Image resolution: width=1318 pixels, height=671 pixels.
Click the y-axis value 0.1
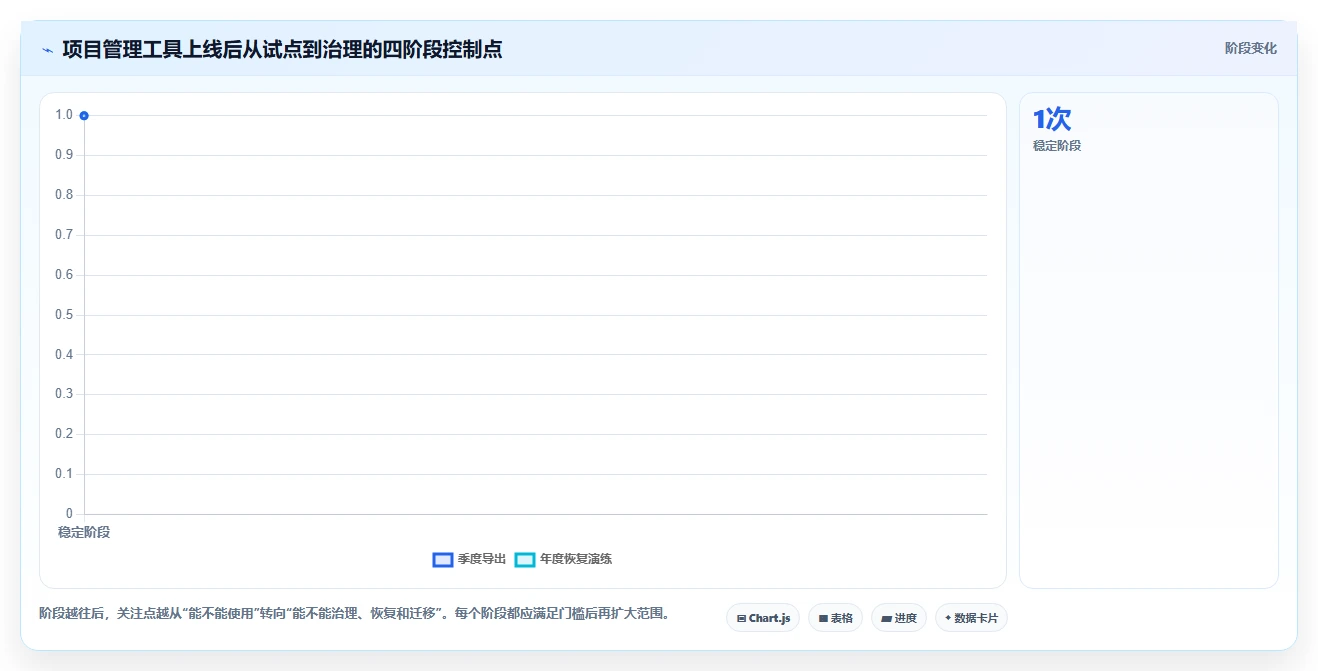(x=64, y=474)
